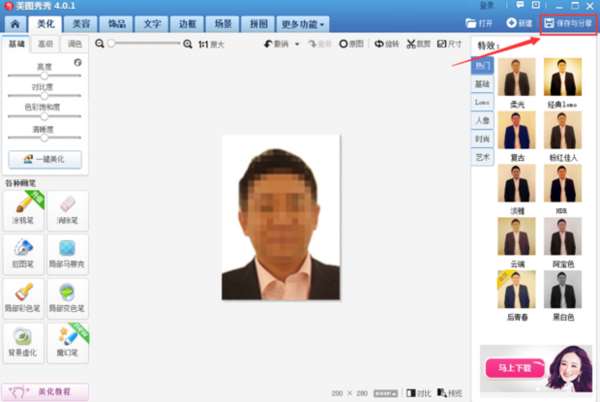The height and width of the screenshot is (402, 600).
Task: Select the 局部马赛克 mosaic tool
Action: pos(68,254)
